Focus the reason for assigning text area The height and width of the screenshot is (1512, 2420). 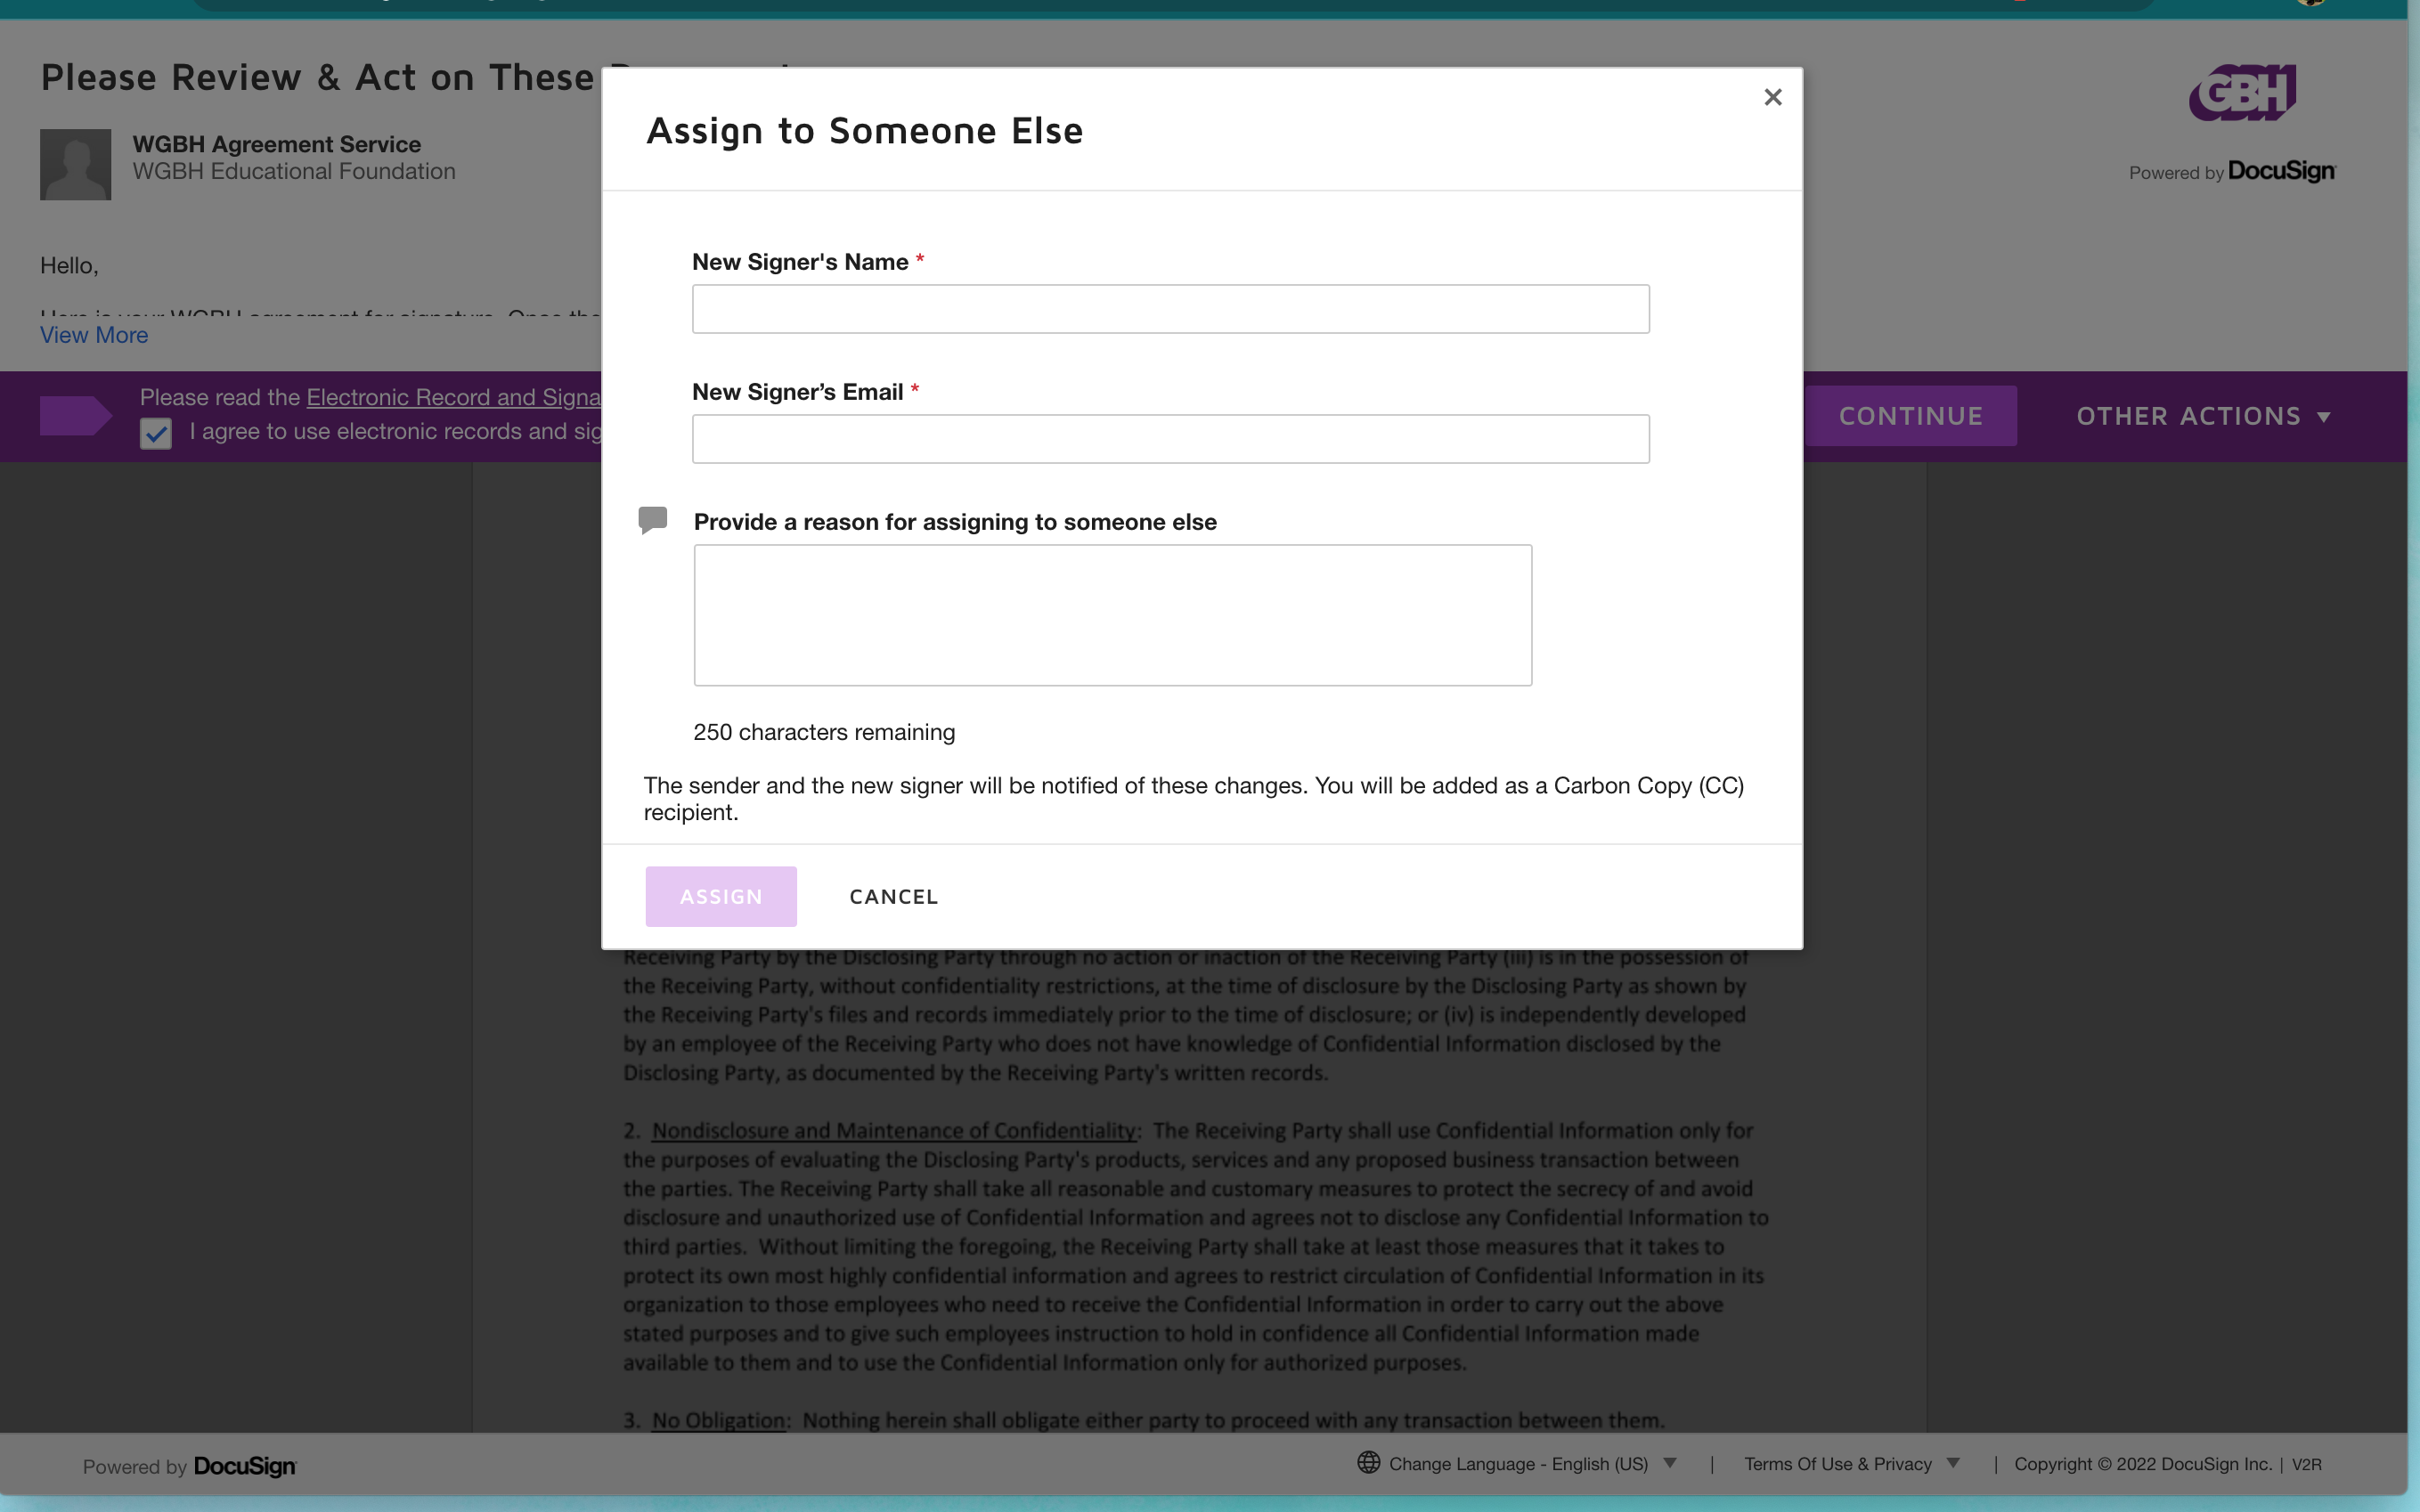[x=1112, y=615]
